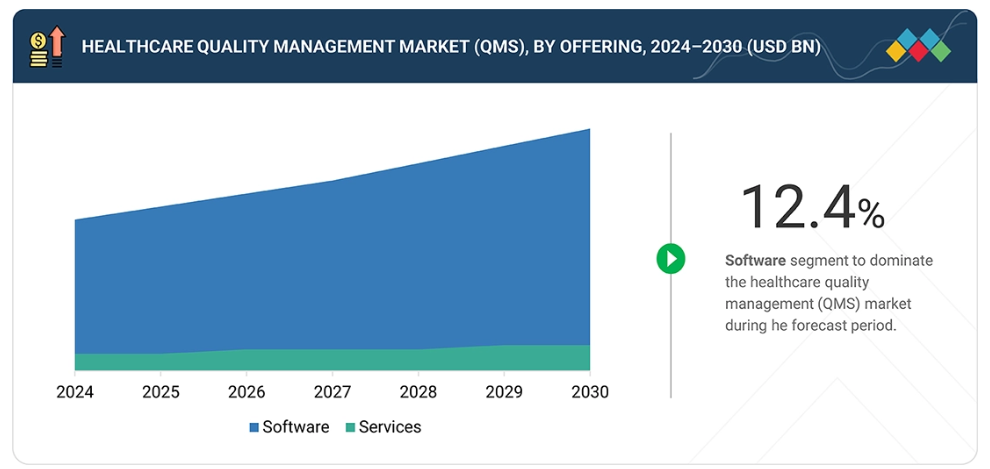Click the colorful diamond logo in header
Image resolution: width=990 pixels, height=469 pixels.
click(919, 46)
